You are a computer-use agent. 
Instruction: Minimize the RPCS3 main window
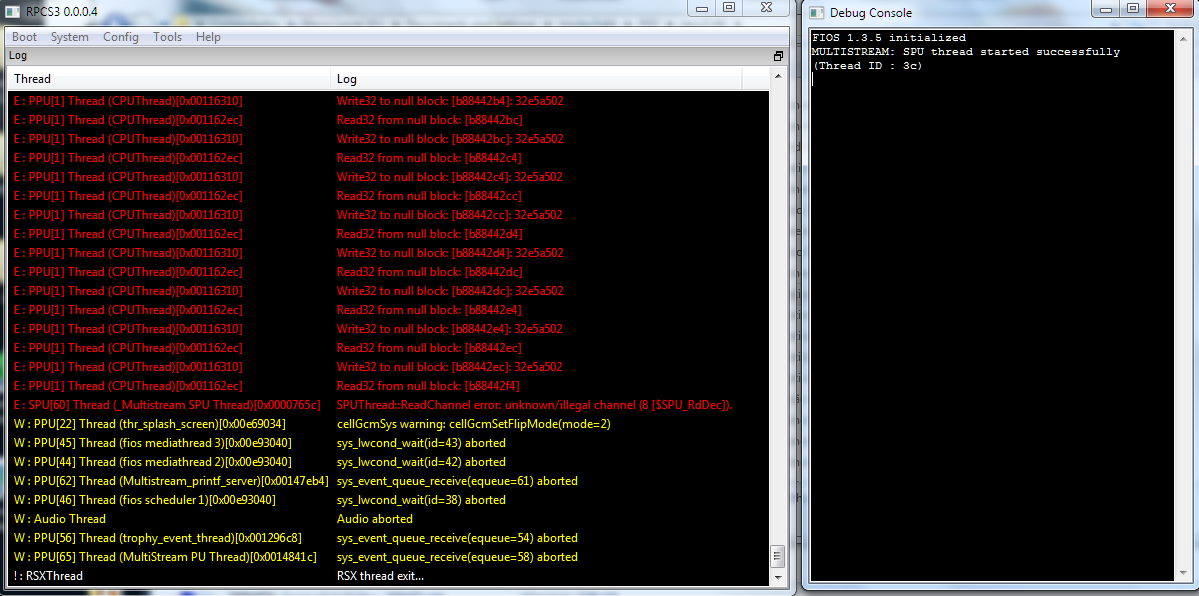pyautogui.click(x=702, y=8)
